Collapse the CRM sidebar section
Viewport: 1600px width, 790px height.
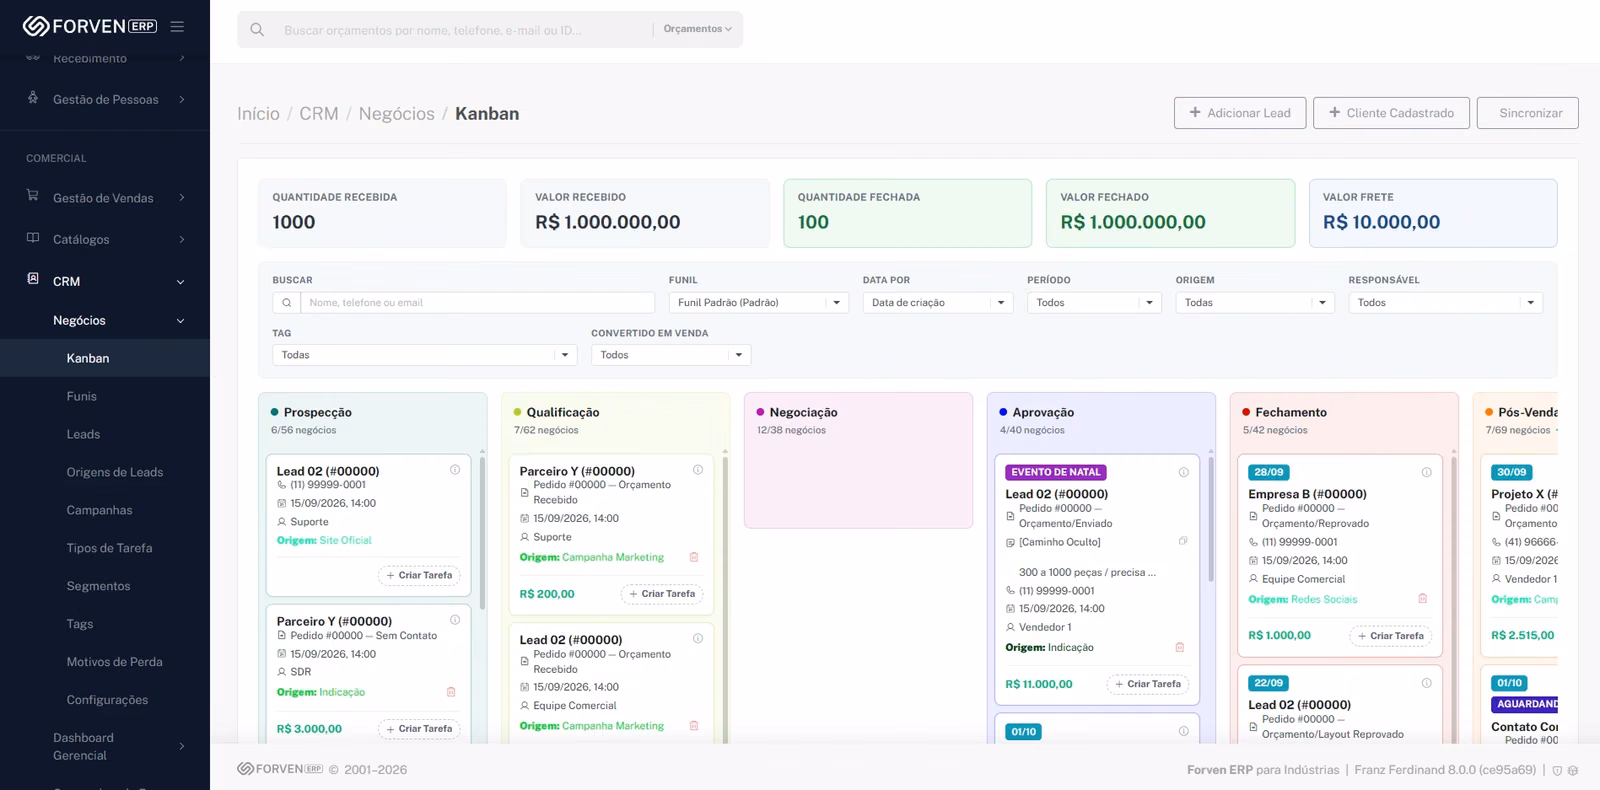(105, 282)
